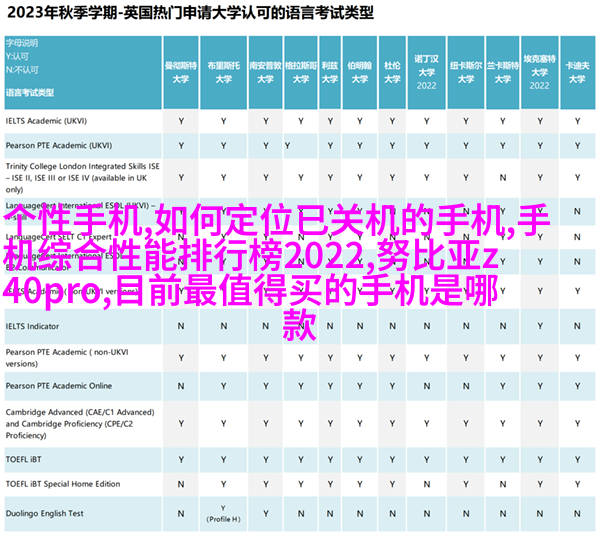
Task: Select the Pearson PTE Academic (UKVI) row label
Action: 59,145
